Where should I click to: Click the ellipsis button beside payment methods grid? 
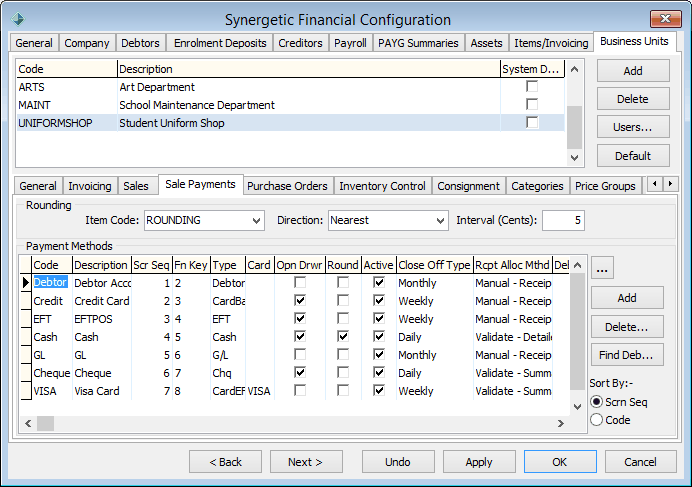(602, 268)
